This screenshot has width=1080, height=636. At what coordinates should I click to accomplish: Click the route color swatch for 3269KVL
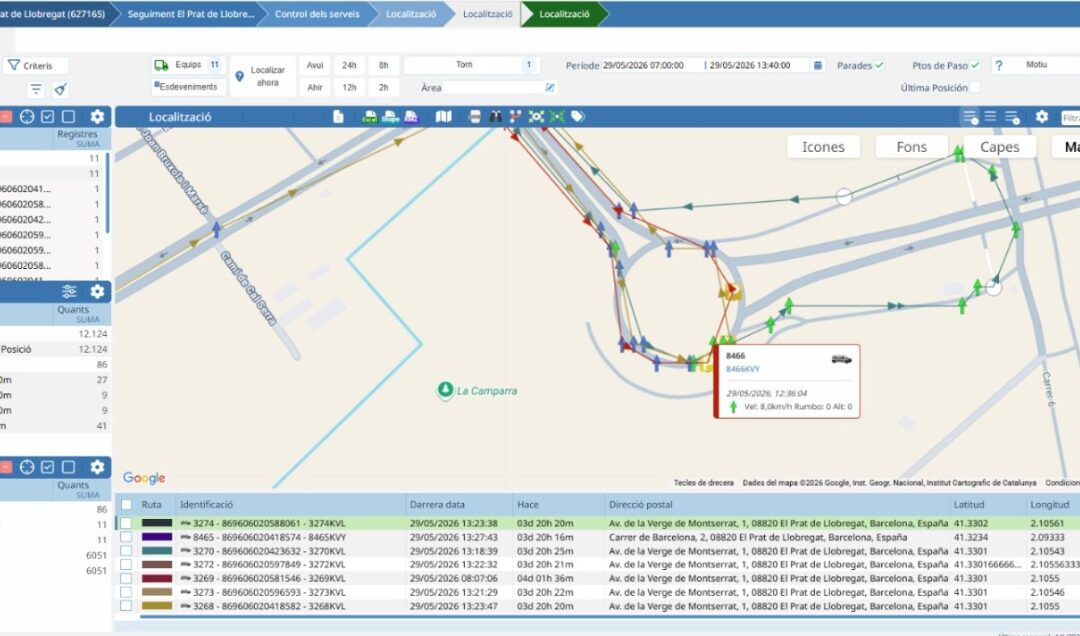pos(157,578)
